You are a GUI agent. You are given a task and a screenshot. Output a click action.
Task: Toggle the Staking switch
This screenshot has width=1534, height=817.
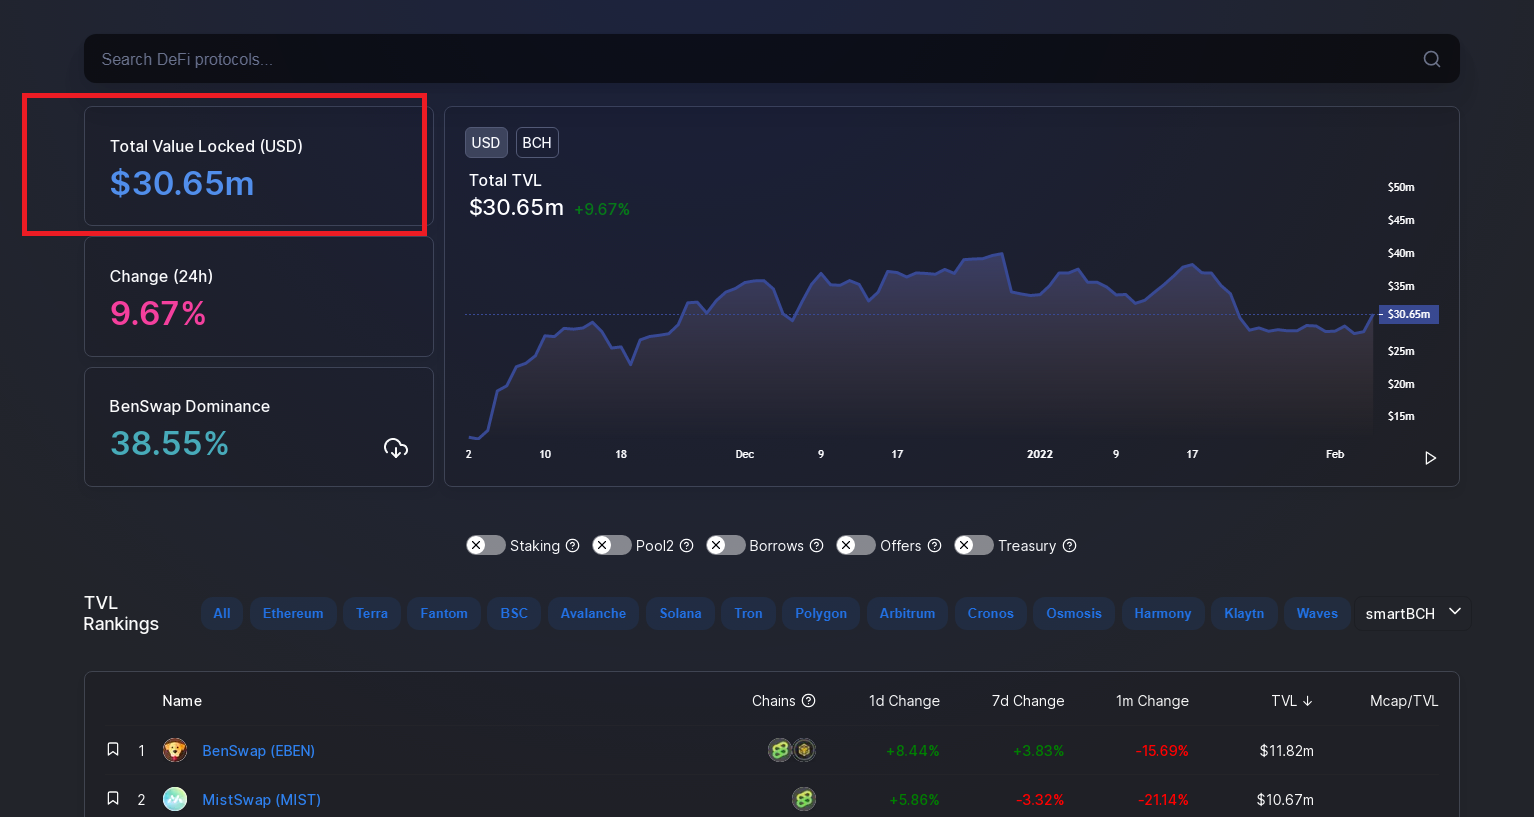[486, 545]
